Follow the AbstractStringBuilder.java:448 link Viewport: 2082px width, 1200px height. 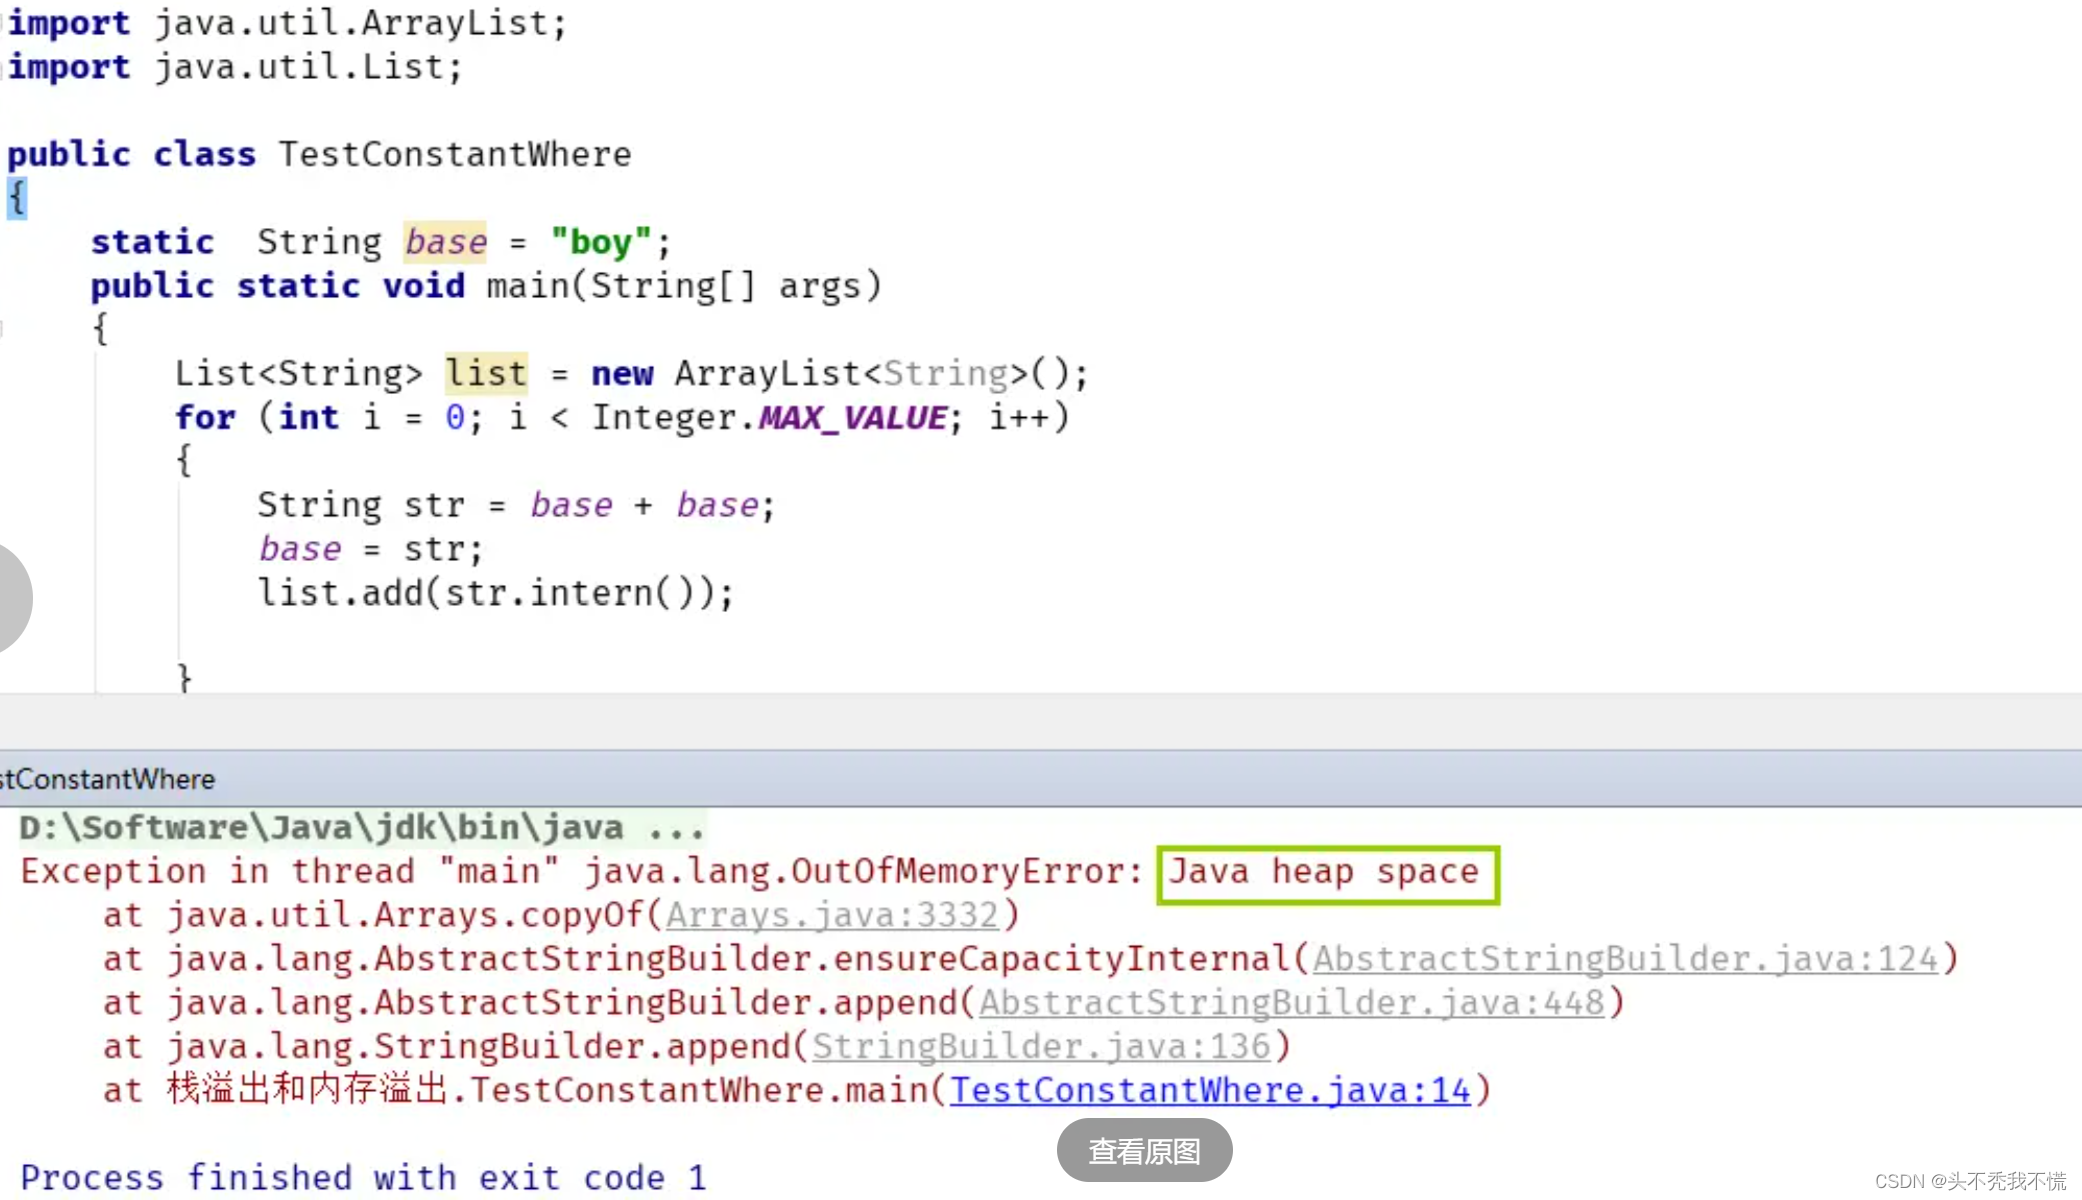(1291, 1003)
